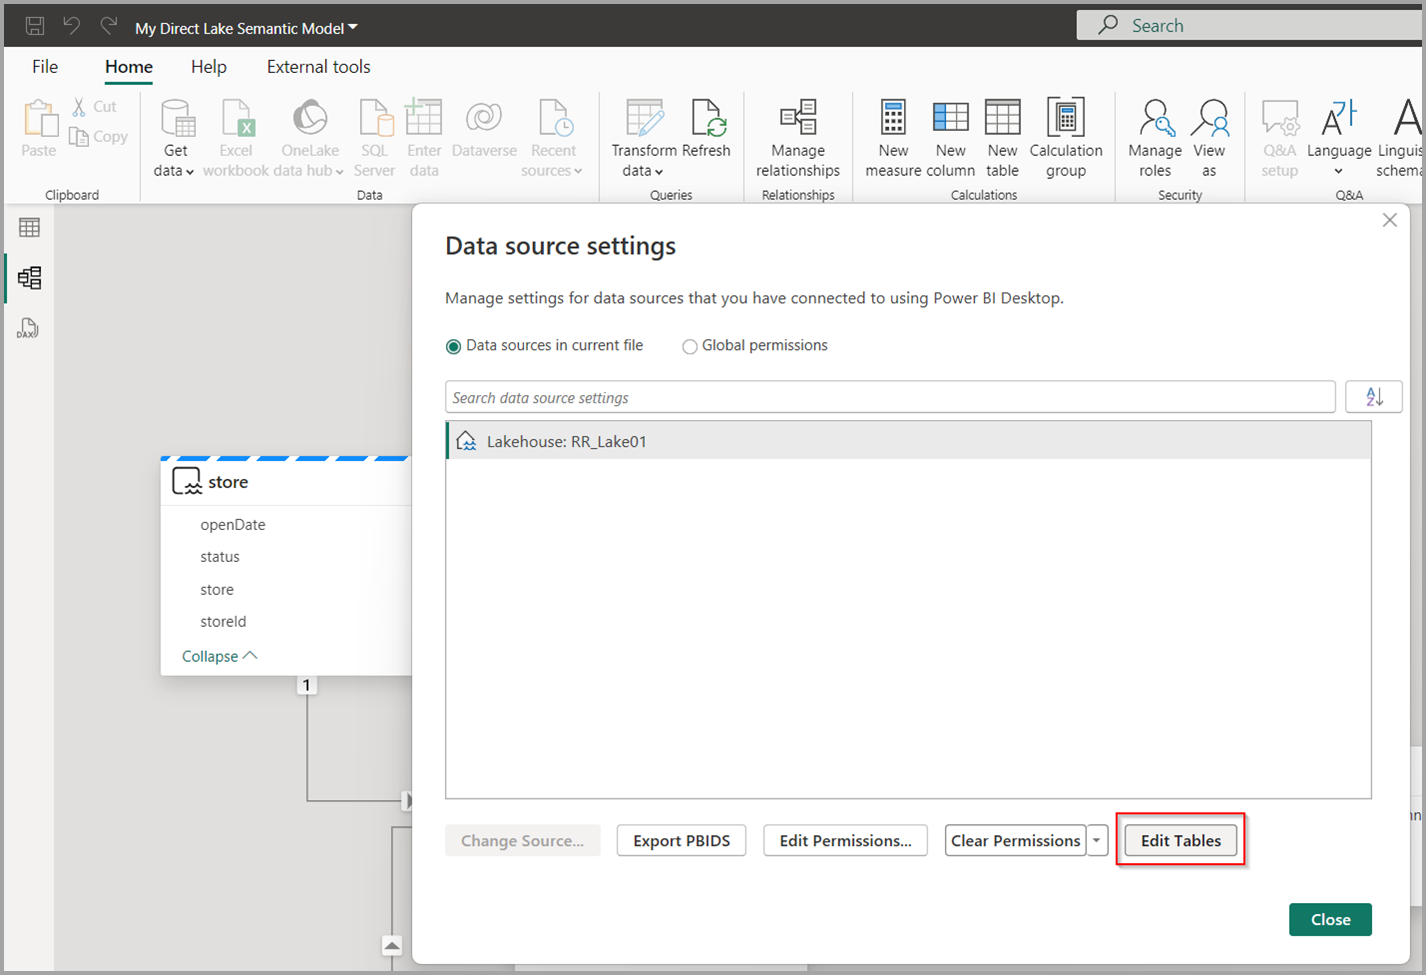Click the Edit Tables button
1426x975 pixels.
point(1181,841)
